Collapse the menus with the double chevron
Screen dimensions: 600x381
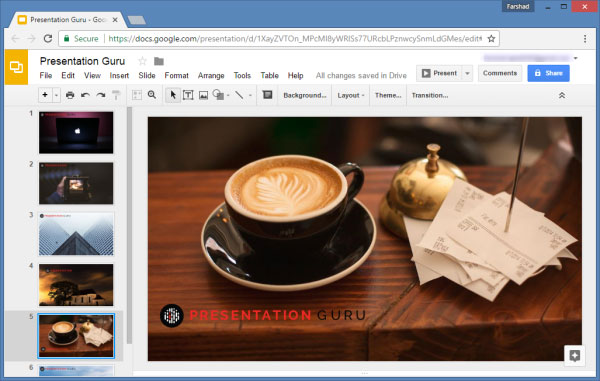click(x=562, y=95)
